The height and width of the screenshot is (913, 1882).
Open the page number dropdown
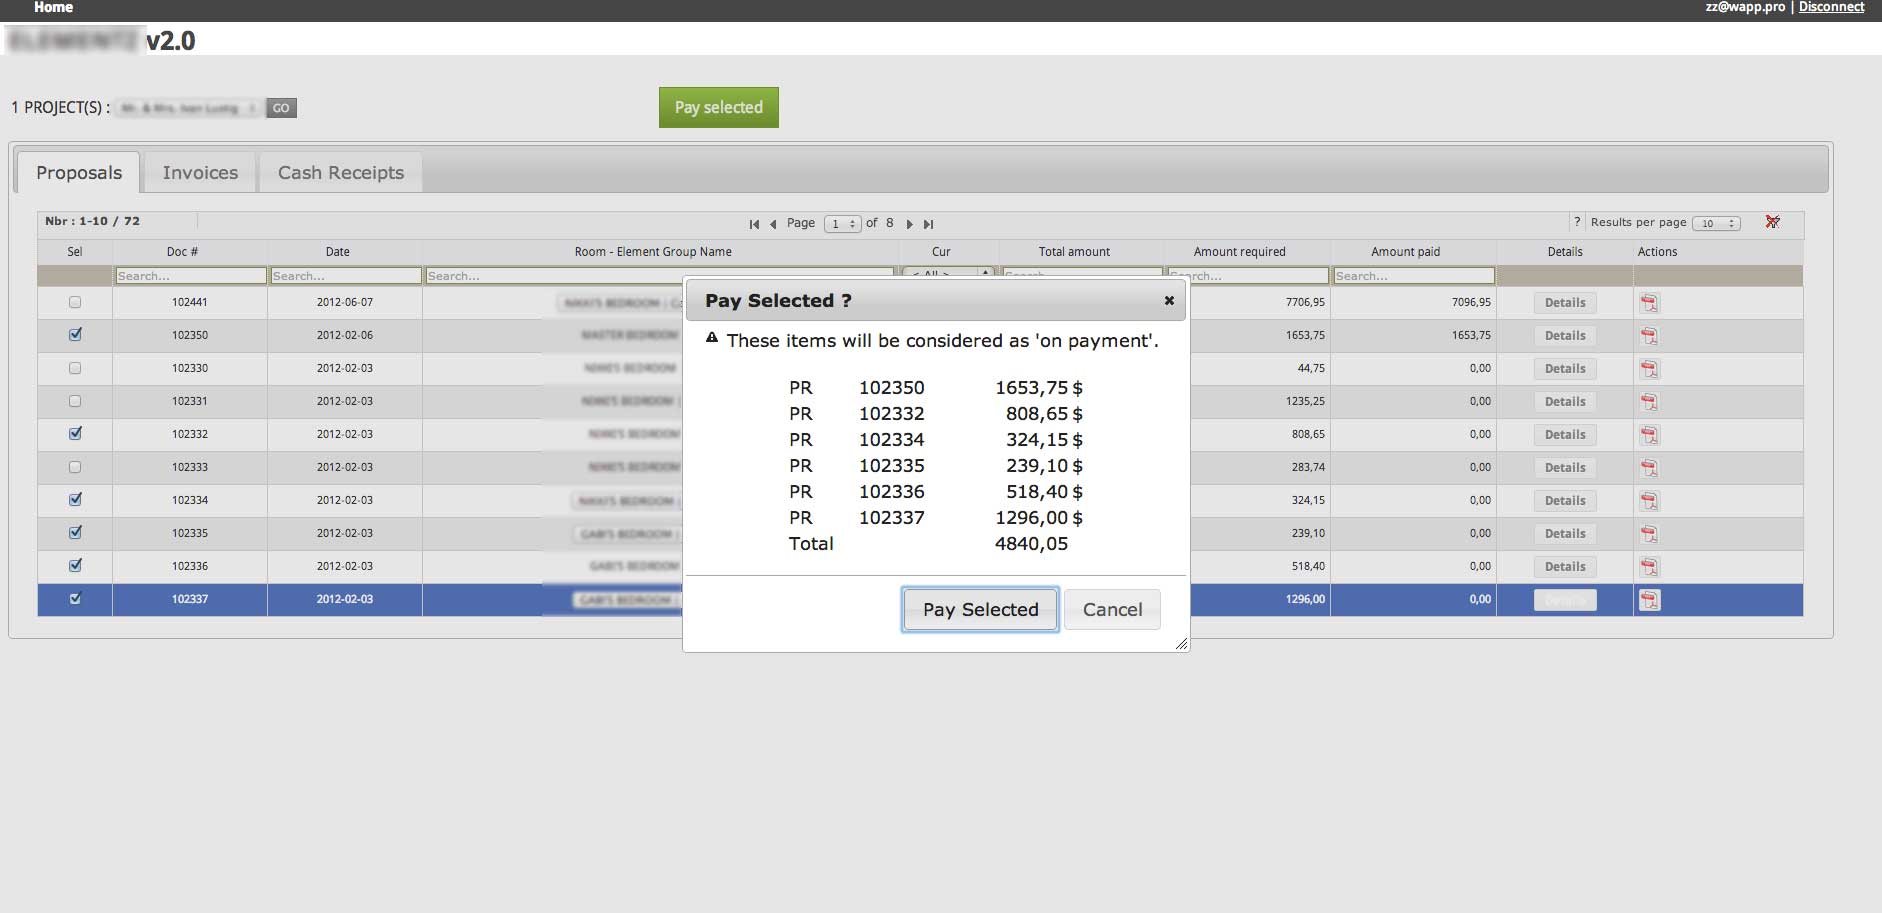point(841,224)
